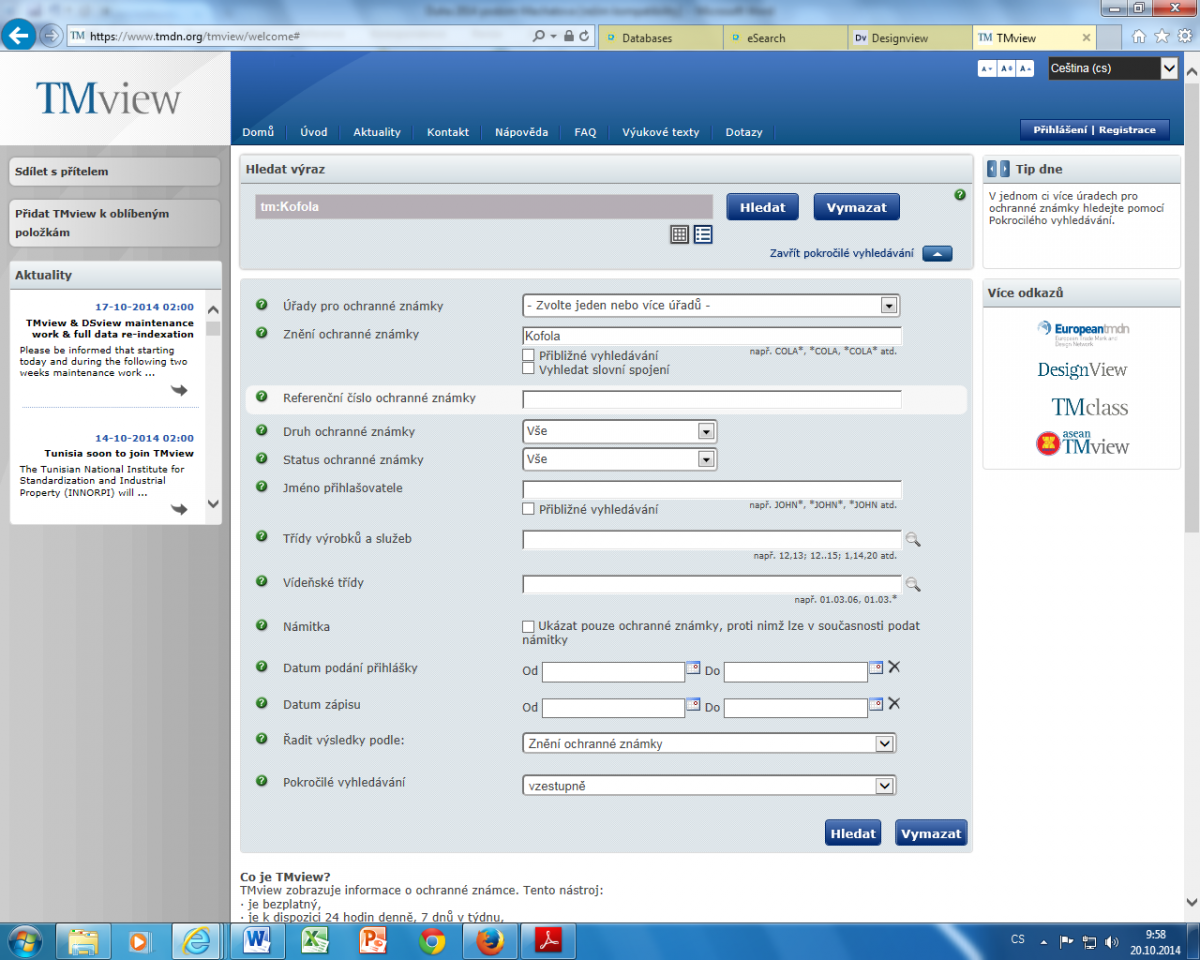Screen dimensions: 1200x960
Task: Enable Přibližné vyhledávání under Znění ochranné známky
Action: (x=528, y=355)
